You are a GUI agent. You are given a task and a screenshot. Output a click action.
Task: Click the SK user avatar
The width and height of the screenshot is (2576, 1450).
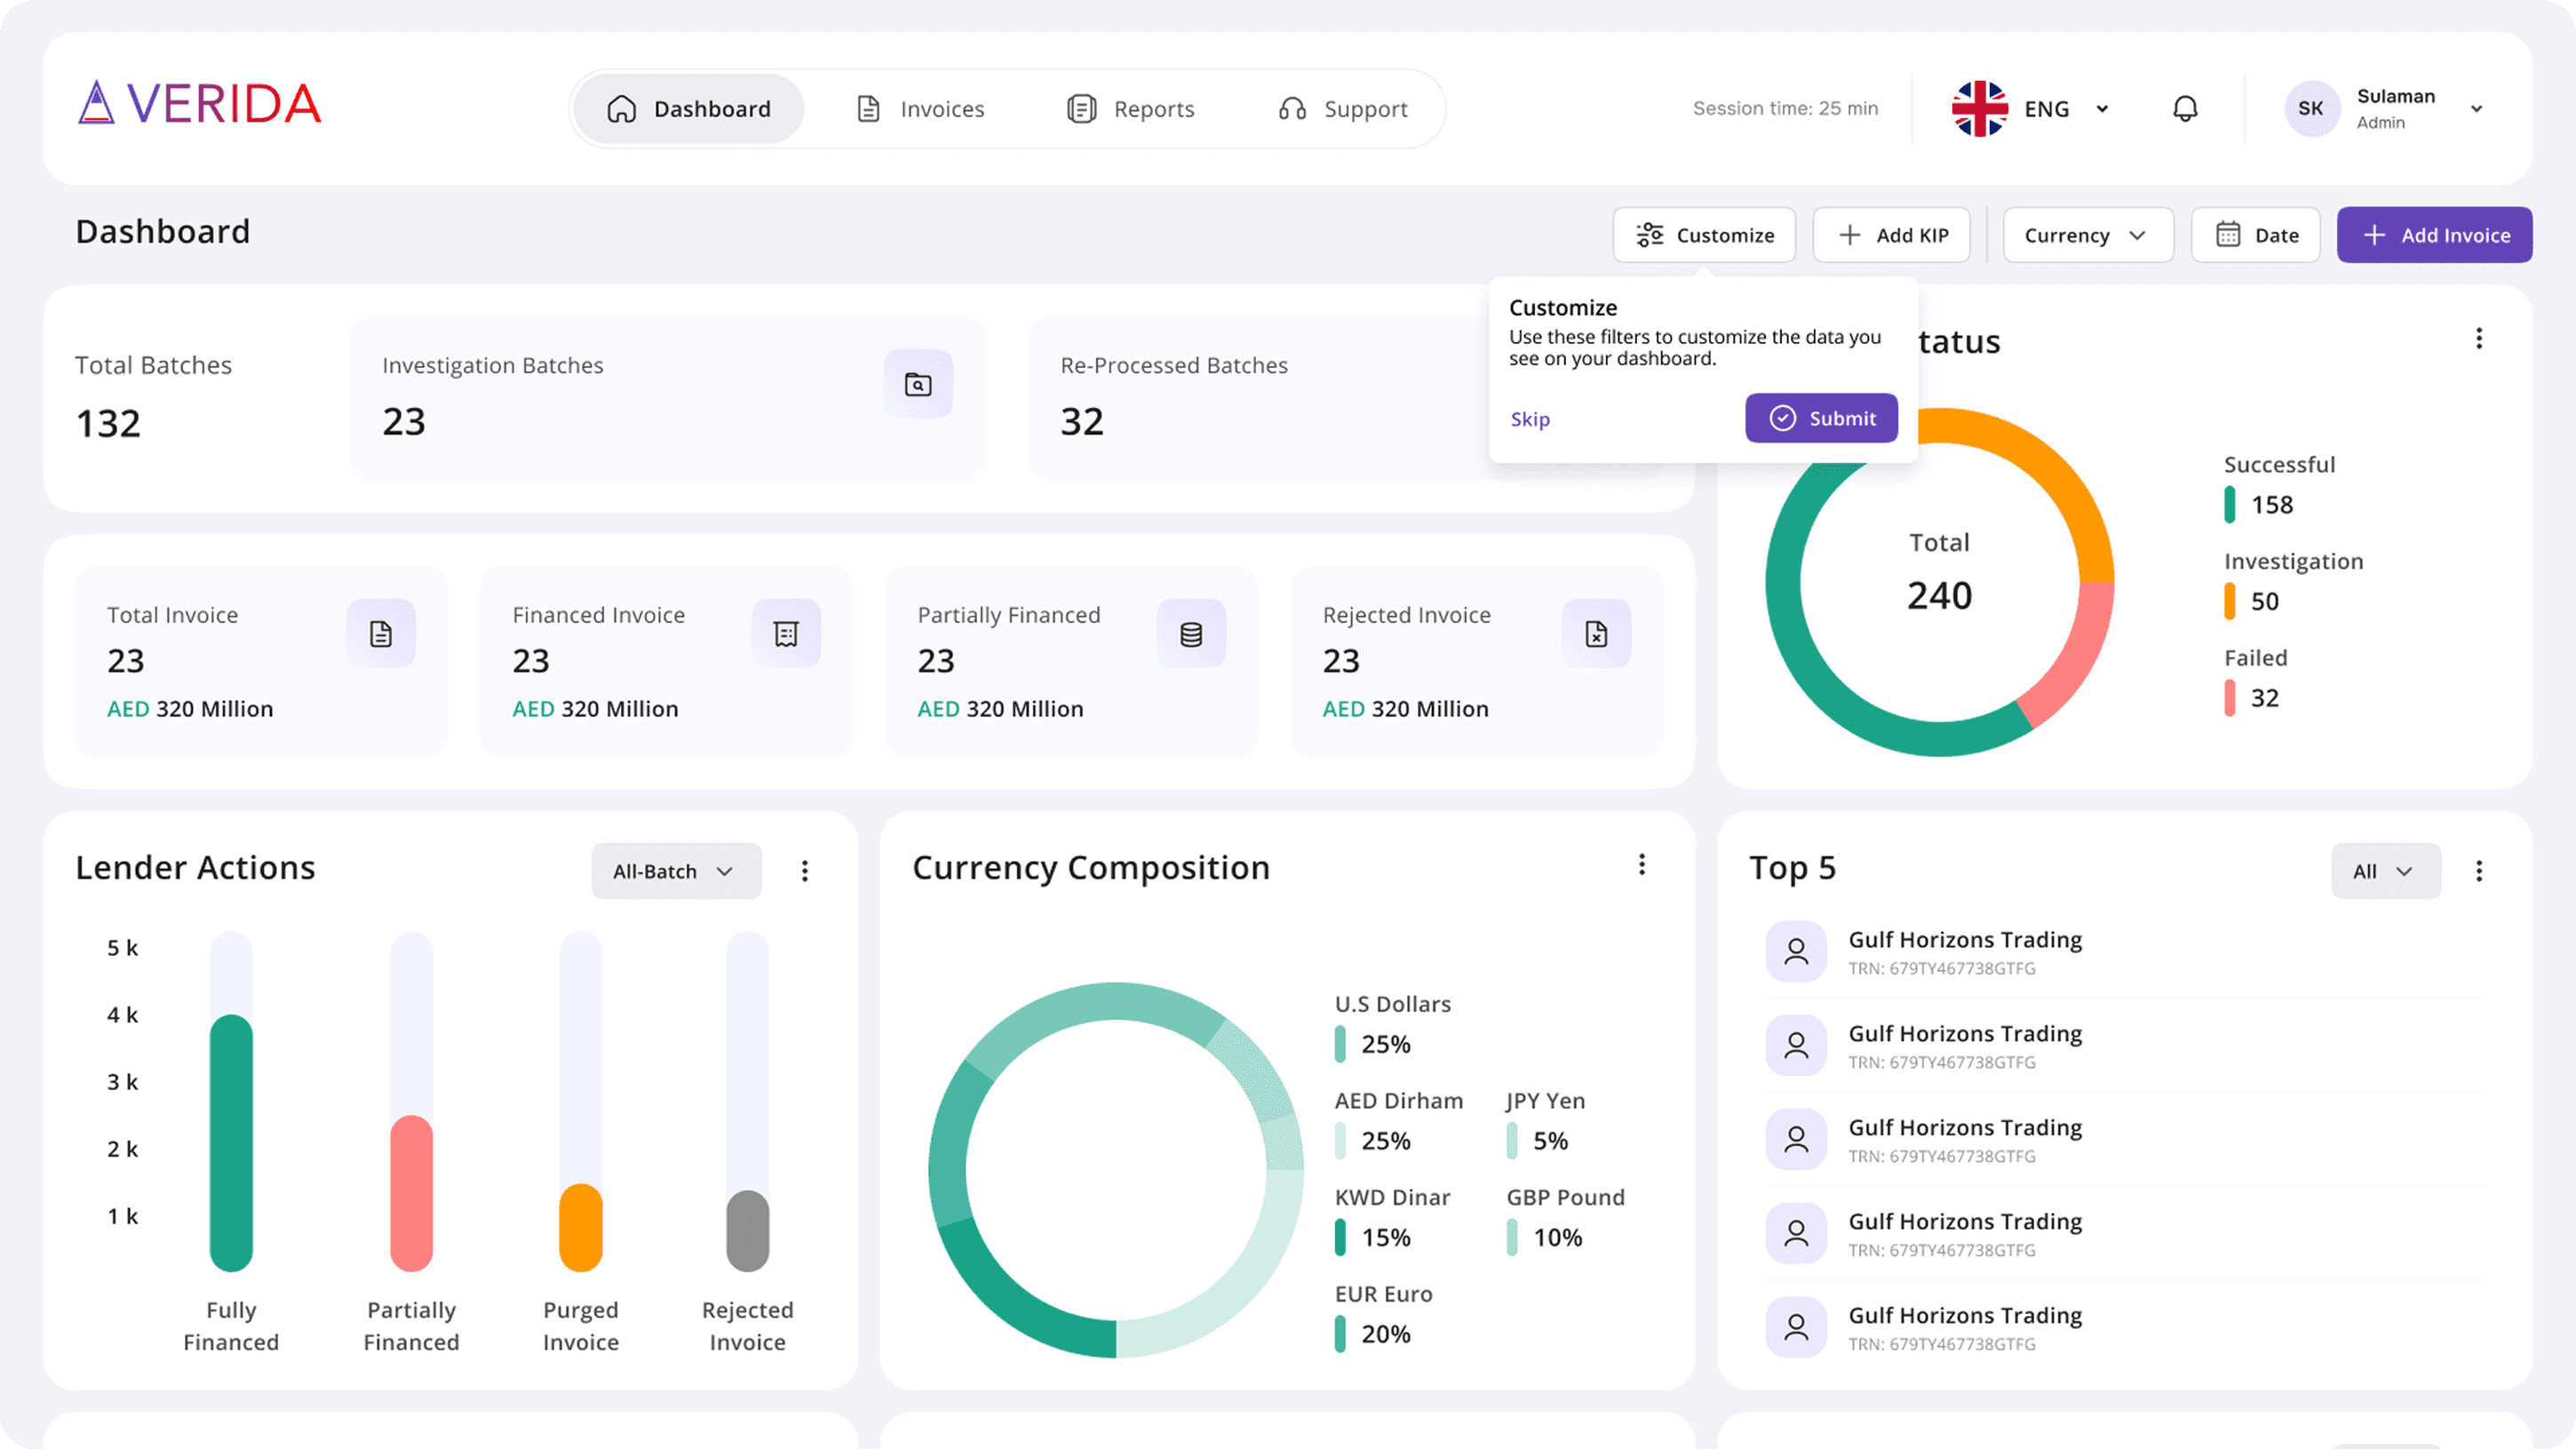click(x=2311, y=108)
